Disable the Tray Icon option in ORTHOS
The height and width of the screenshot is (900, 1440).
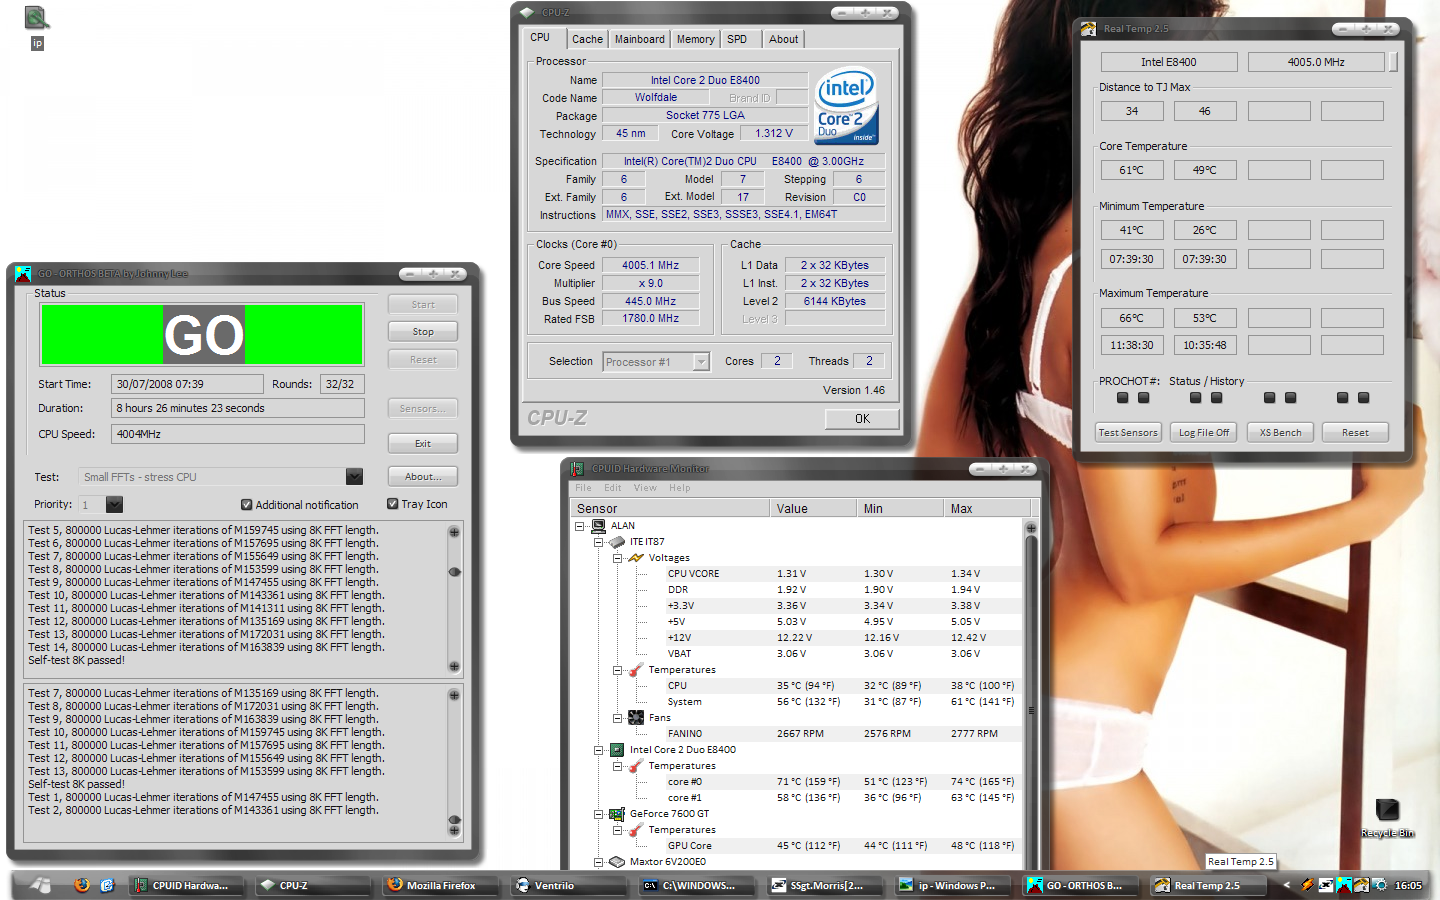click(392, 504)
